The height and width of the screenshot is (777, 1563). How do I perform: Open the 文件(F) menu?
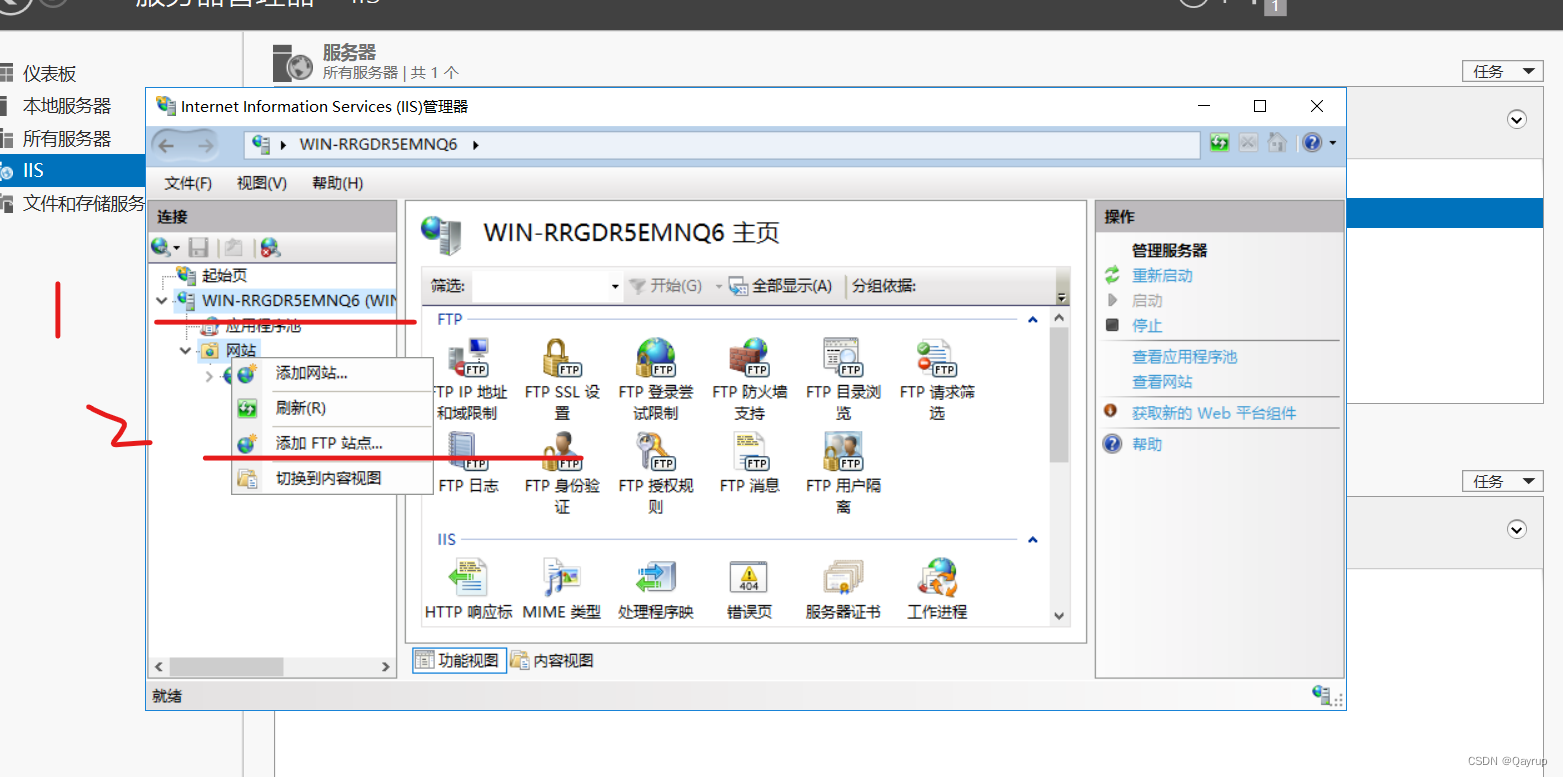click(188, 183)
